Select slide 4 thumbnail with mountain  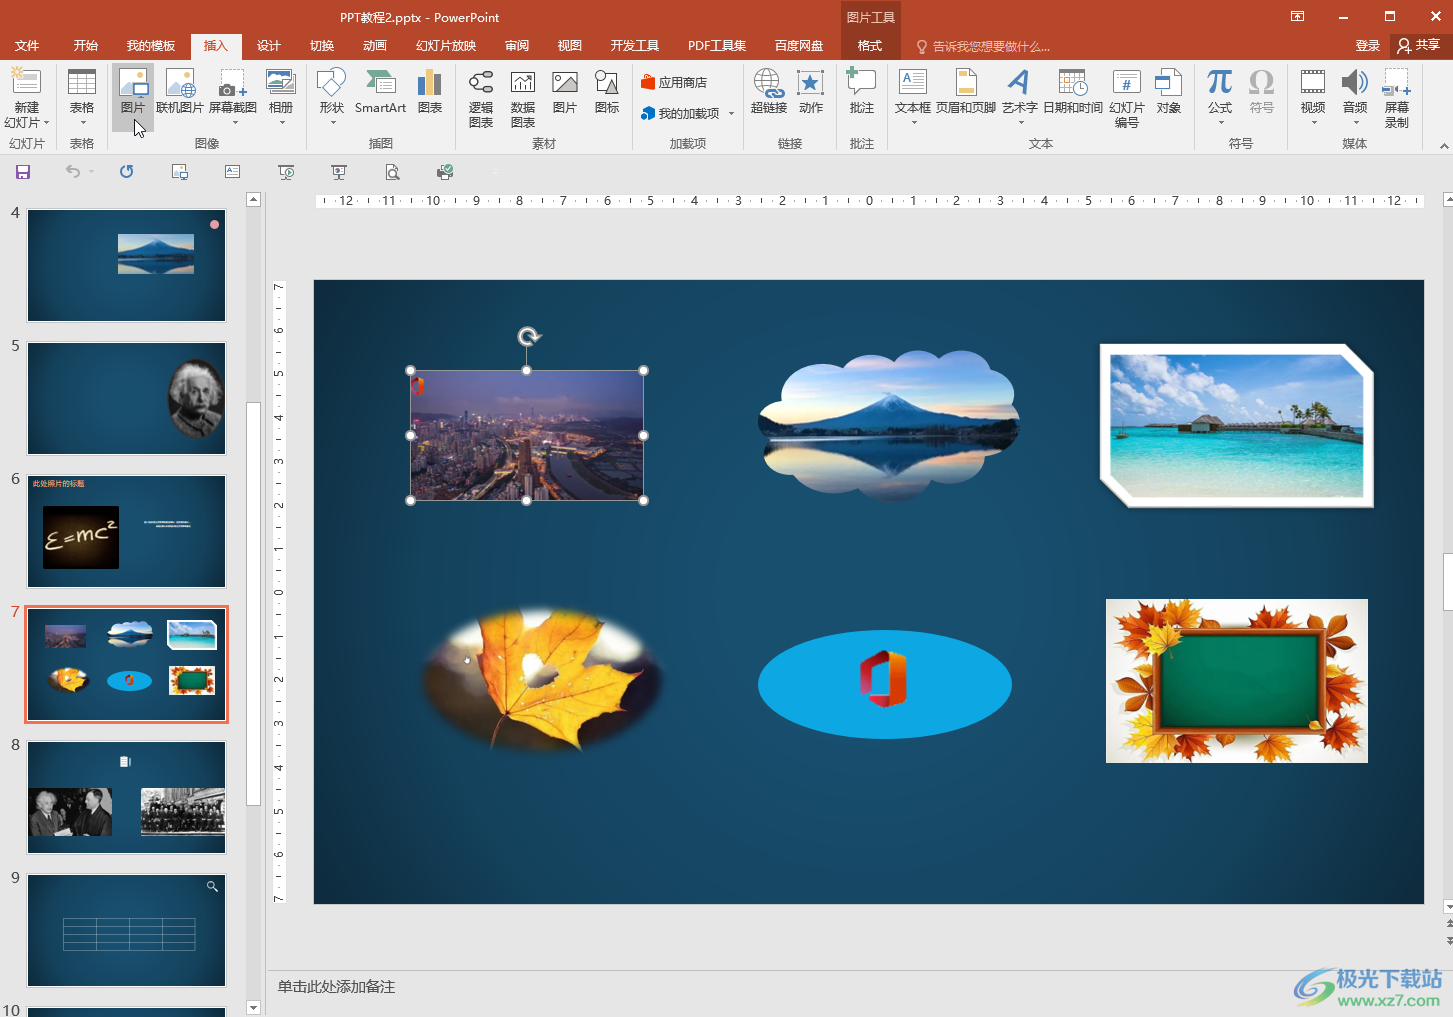(x=126, y=265)
